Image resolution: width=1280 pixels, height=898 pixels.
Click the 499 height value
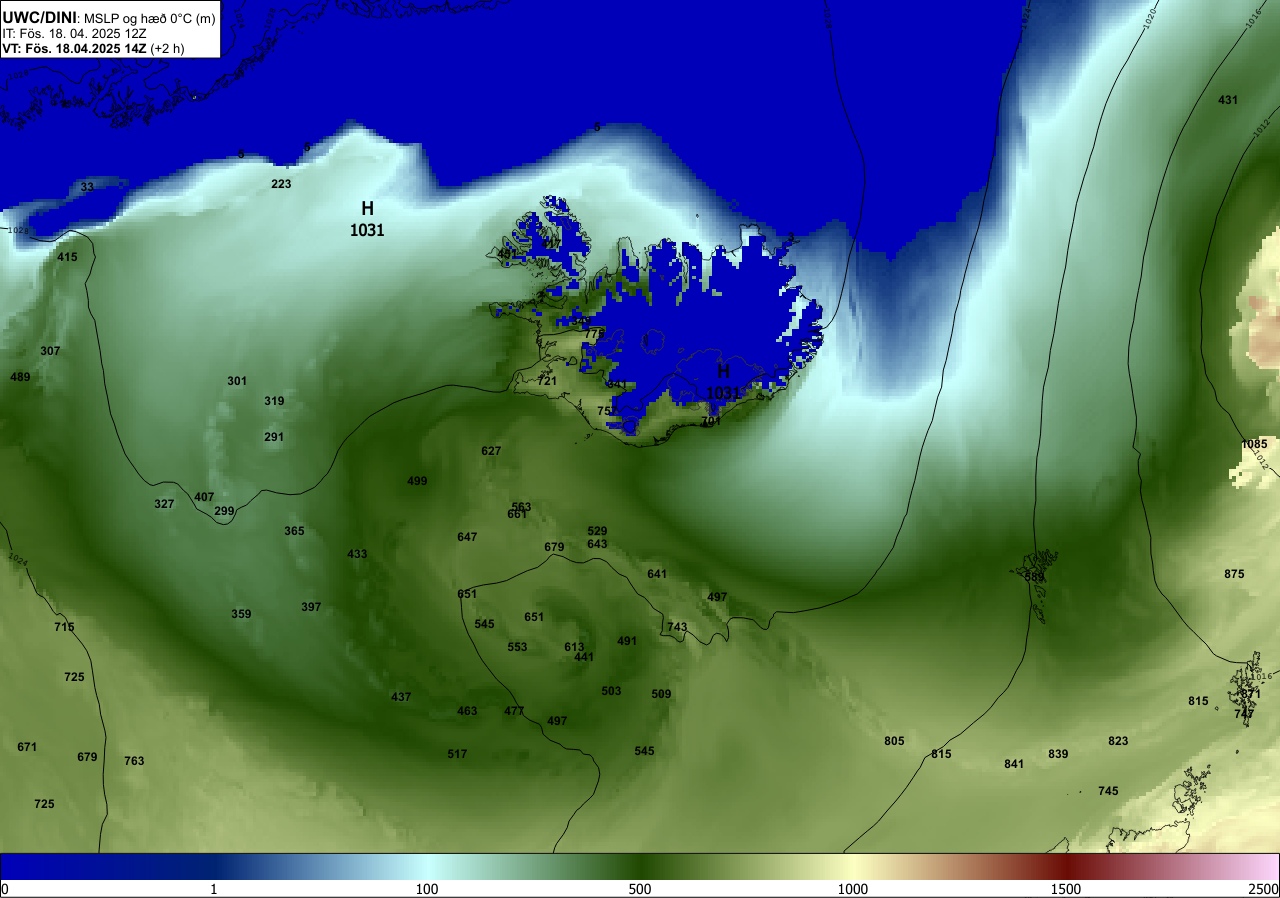417,481
